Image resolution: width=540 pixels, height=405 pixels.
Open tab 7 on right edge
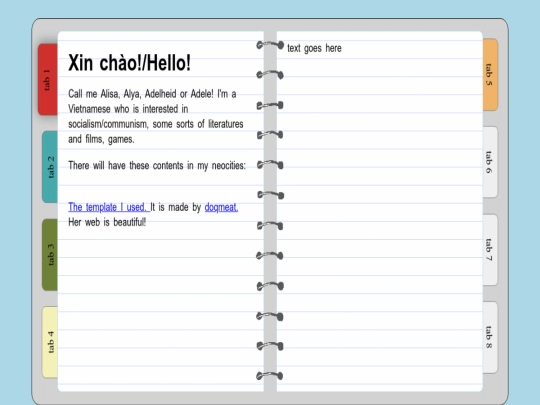[490, 250]
